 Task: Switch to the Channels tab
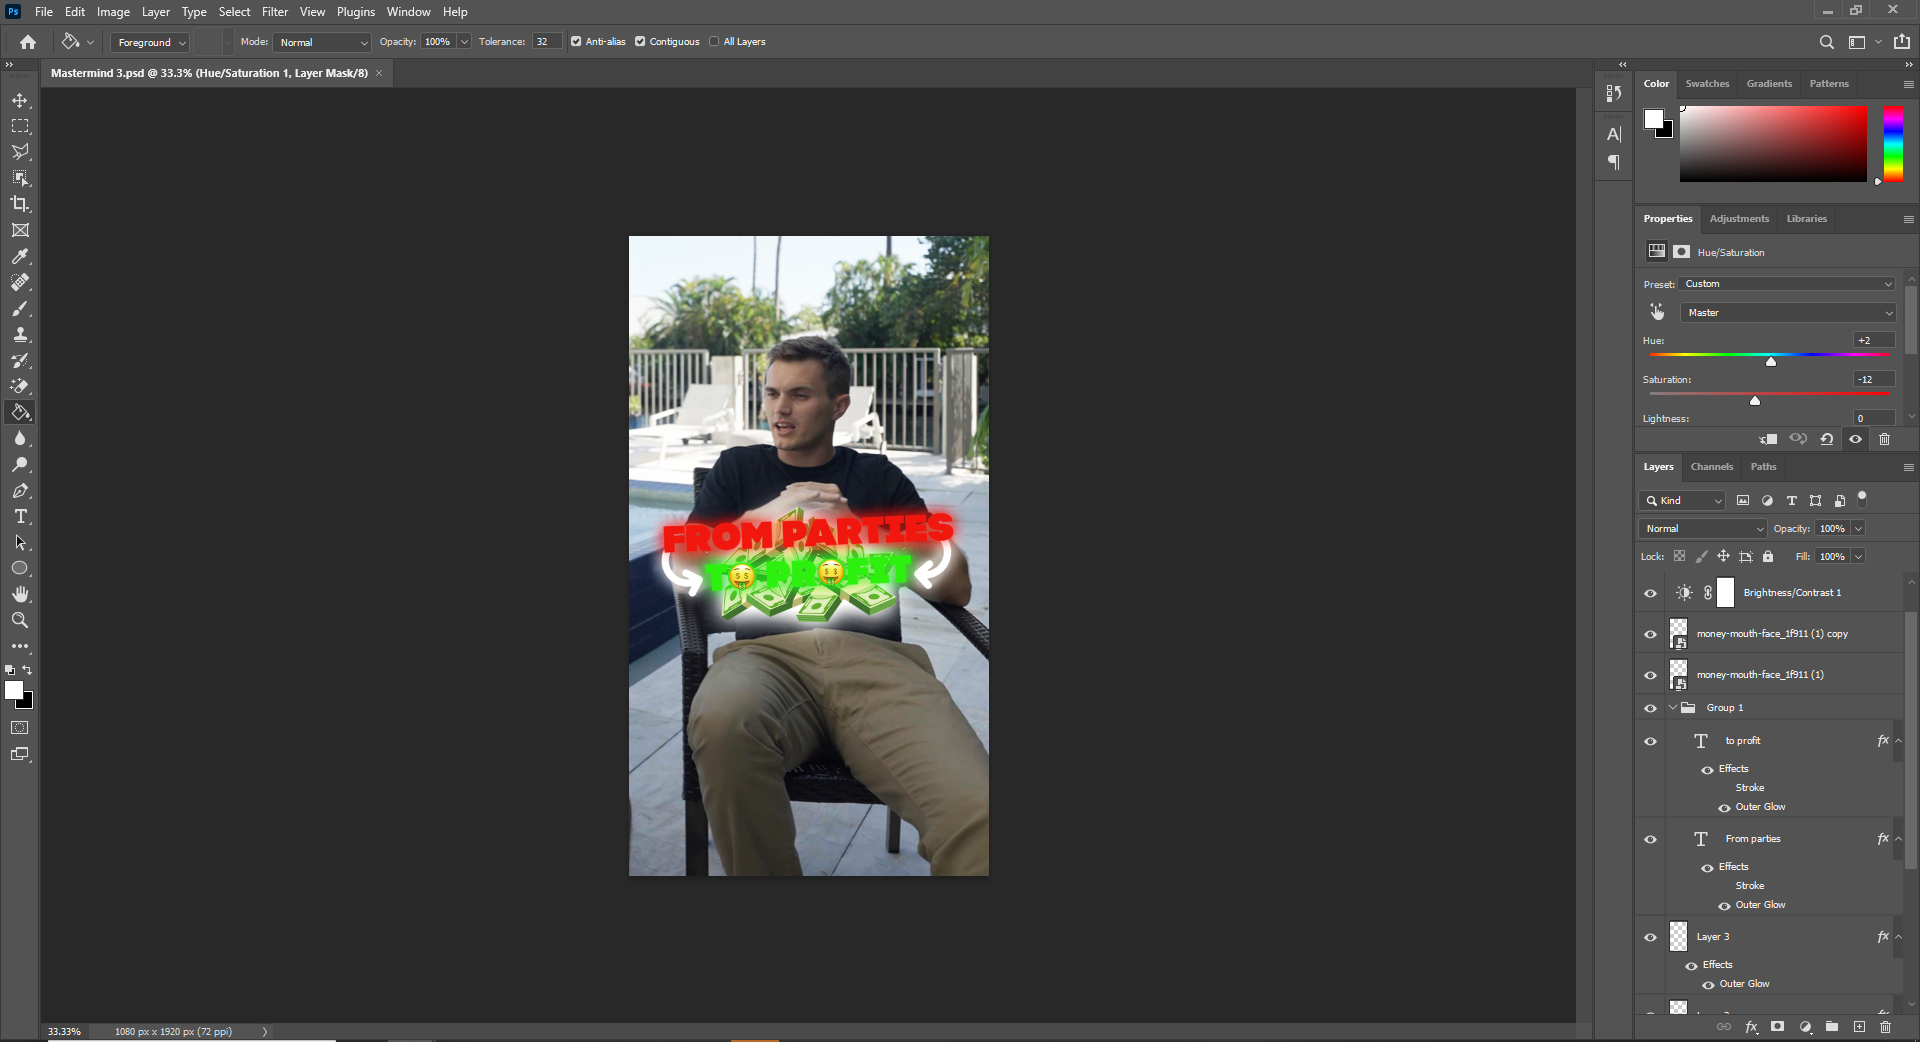[1711, 467]
